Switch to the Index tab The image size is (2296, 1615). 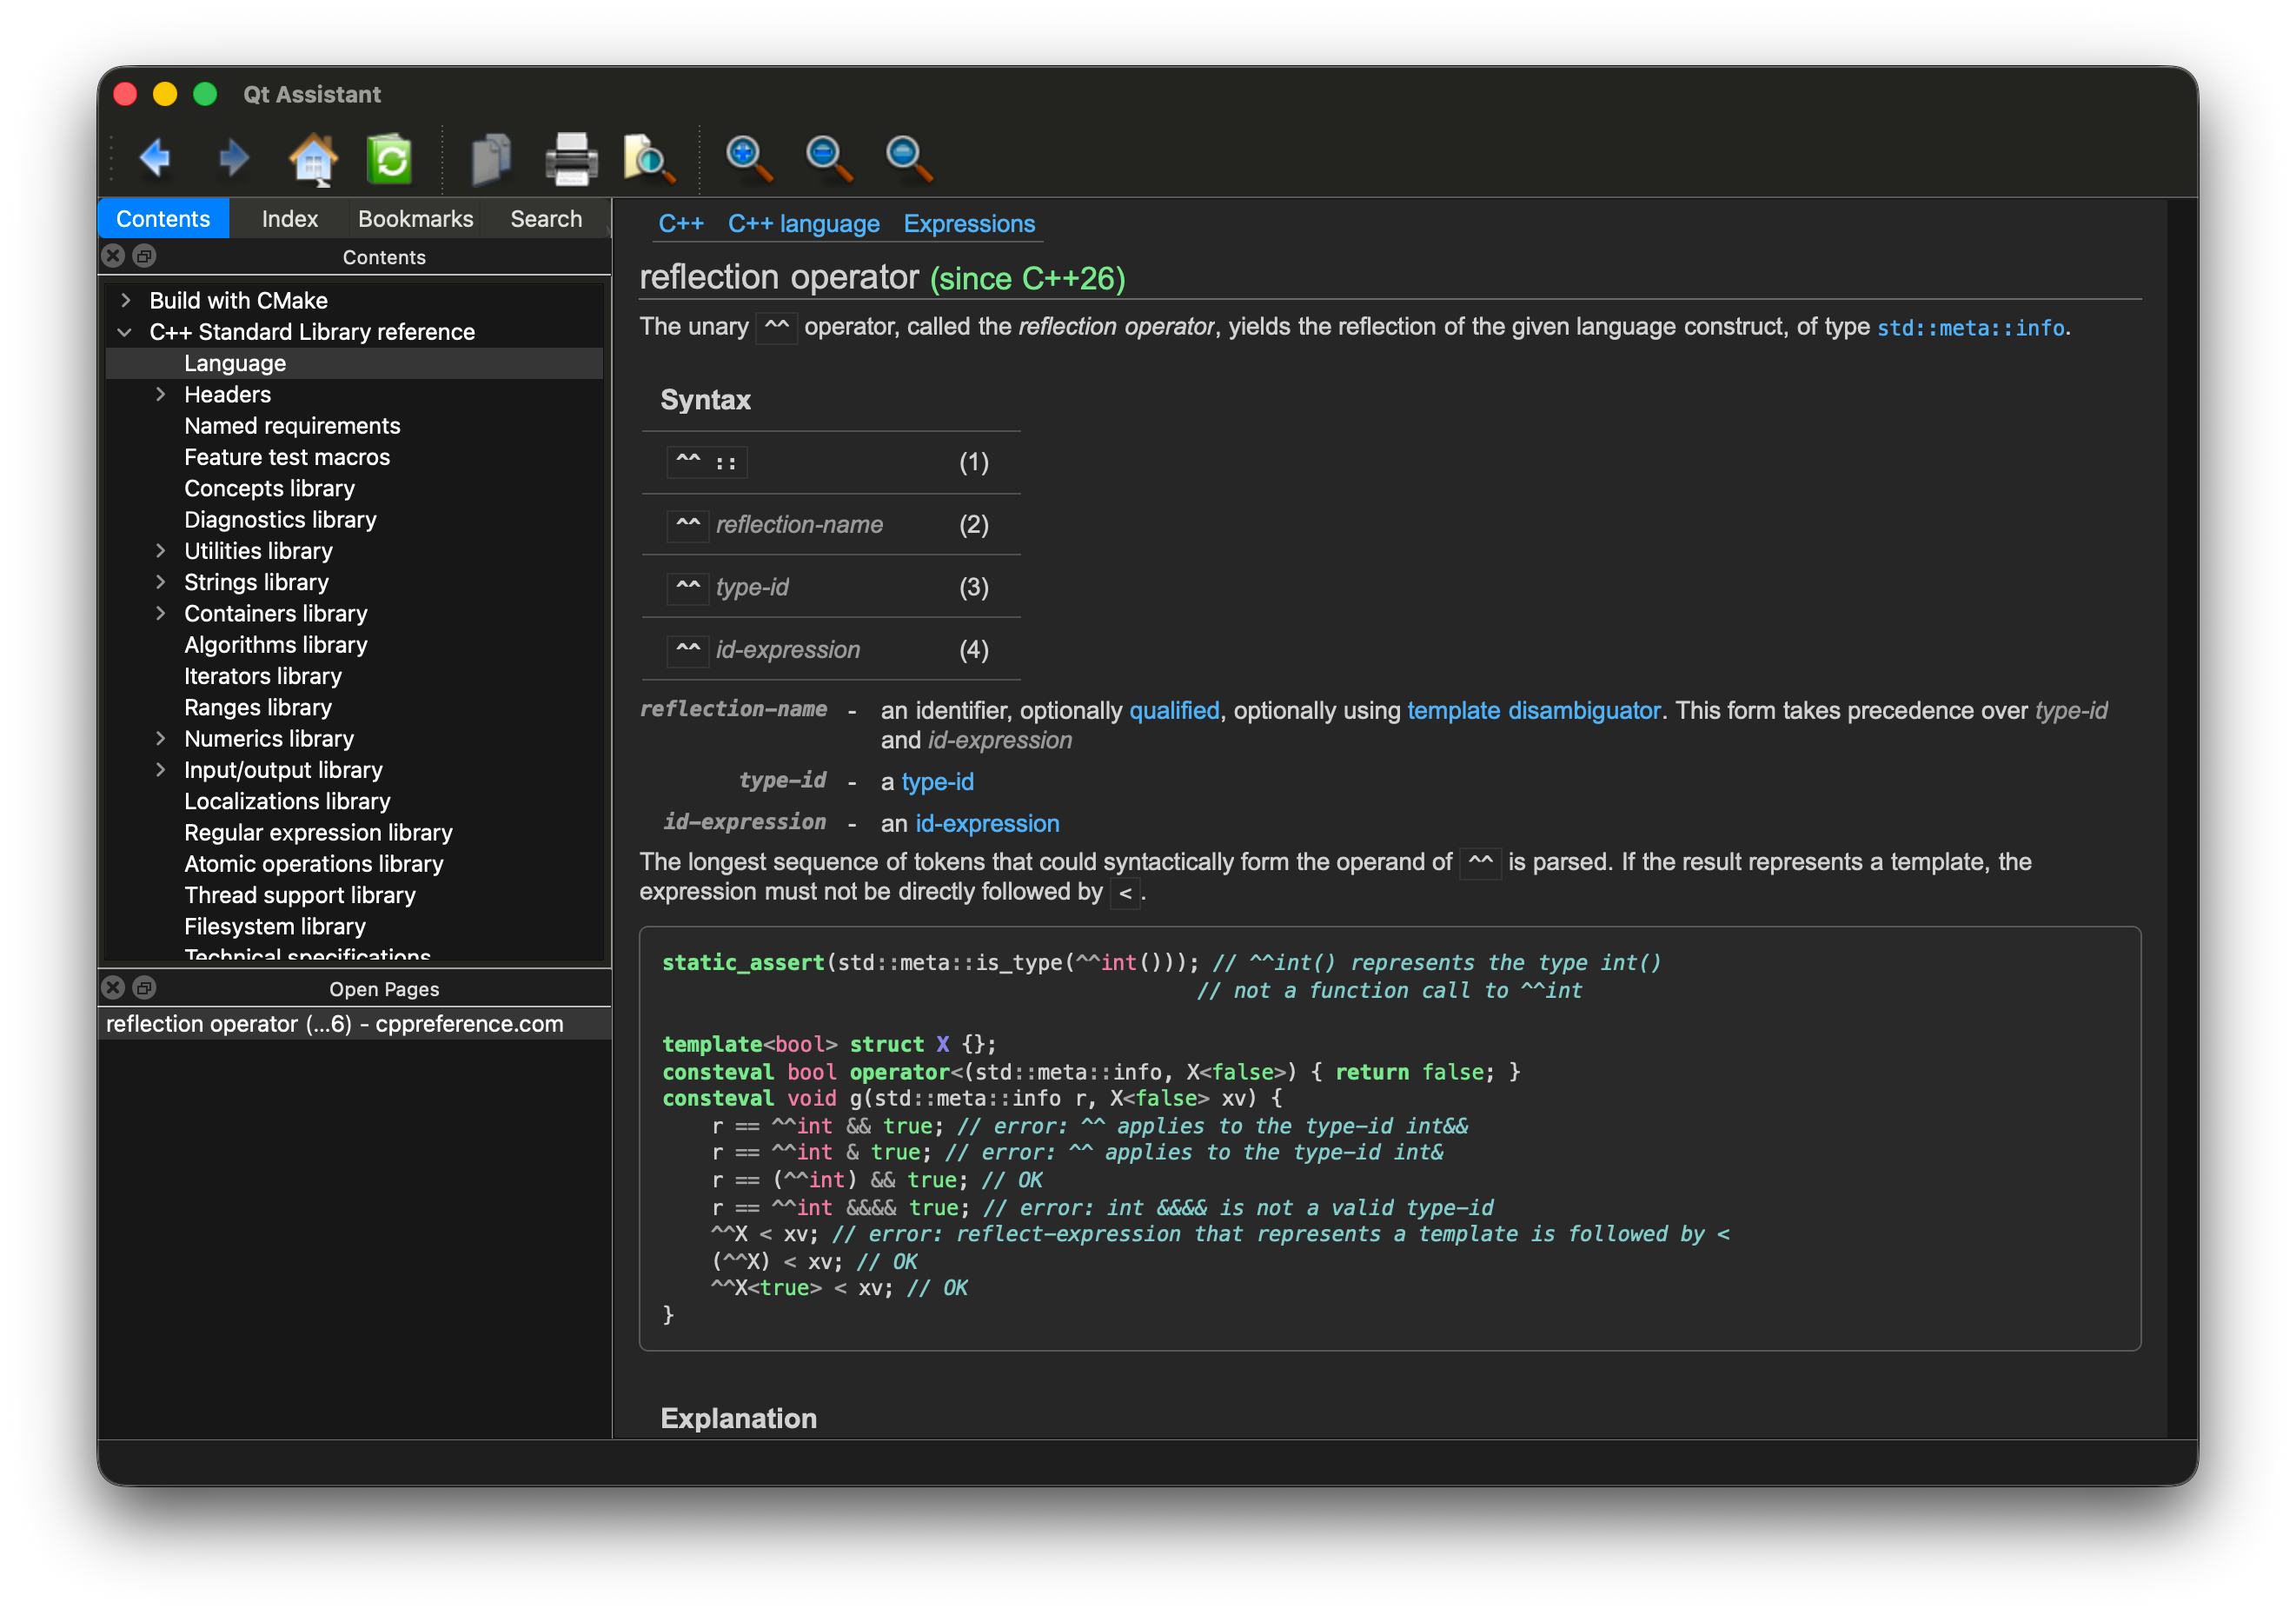click(x=289, y=219)
